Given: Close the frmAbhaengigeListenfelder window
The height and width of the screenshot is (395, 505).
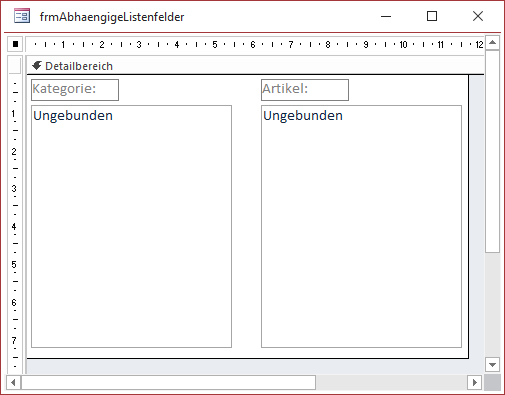Looking at the screenshot, I should (x=478, y=16).
